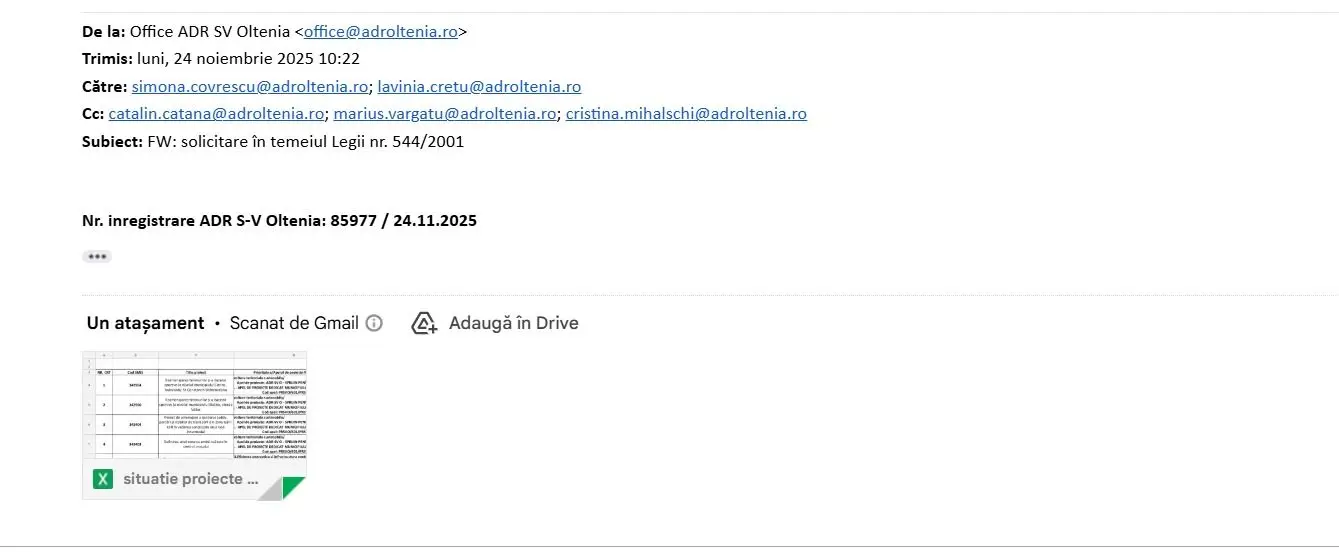Open catalin.catana@adroltenia.ro Cc link
Viewport: 1339px width, 552px height.
pos(216,114)
